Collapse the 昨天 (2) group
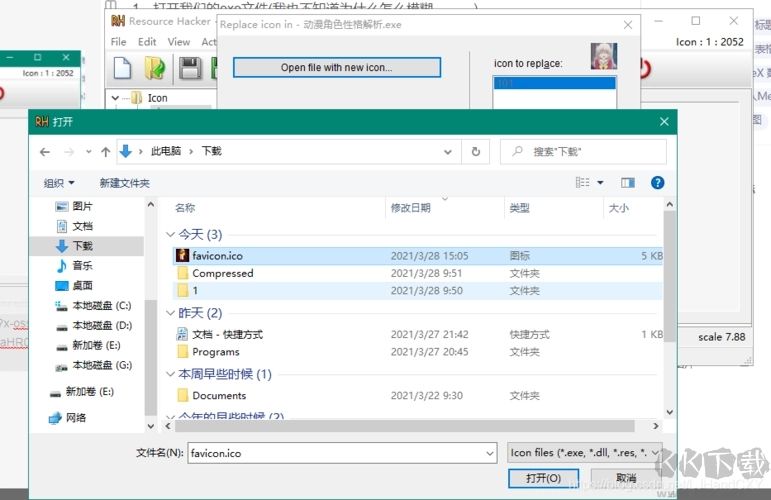Image resolution: width=771 pixels, height=500 pixels. point(171,313)
